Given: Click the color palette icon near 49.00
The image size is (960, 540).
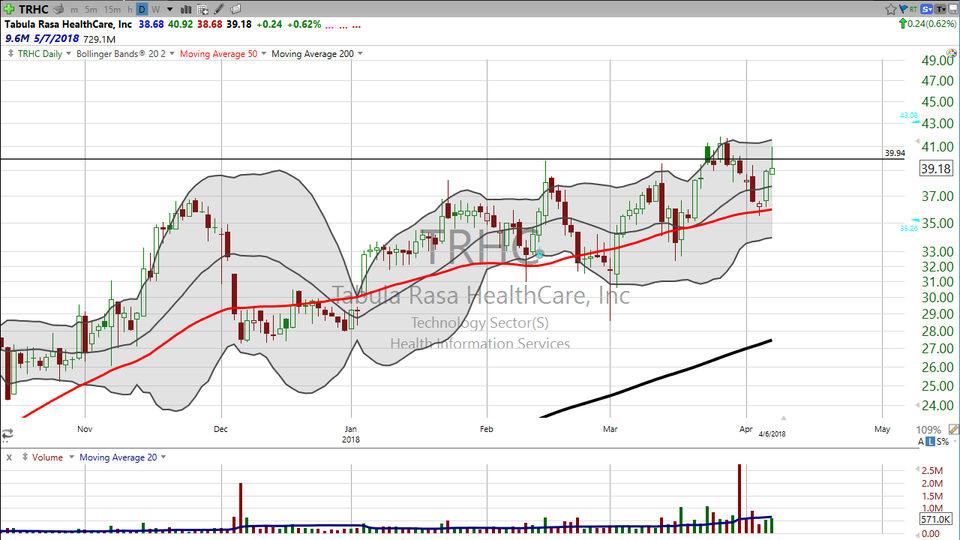Looking at the screenshot, I should coord(951,53).
